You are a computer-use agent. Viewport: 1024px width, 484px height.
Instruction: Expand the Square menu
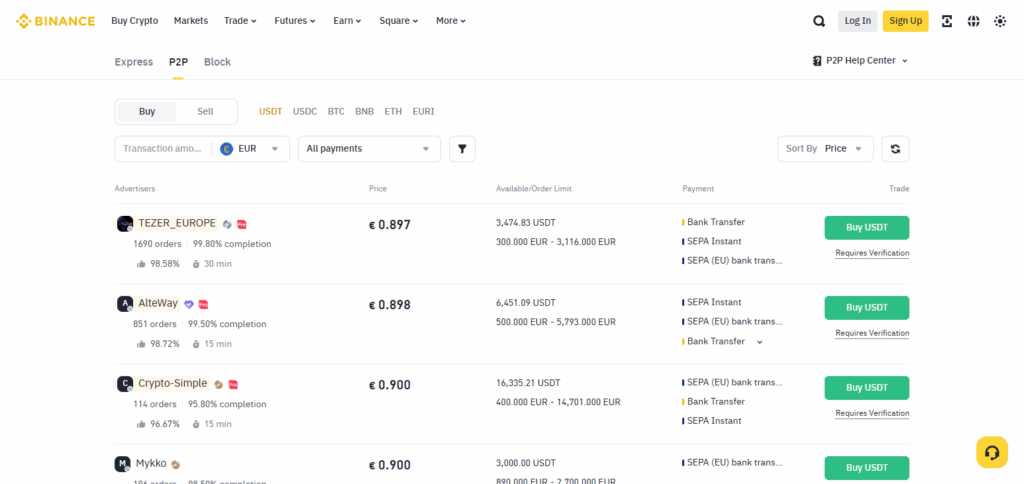[x=398, y=21]
